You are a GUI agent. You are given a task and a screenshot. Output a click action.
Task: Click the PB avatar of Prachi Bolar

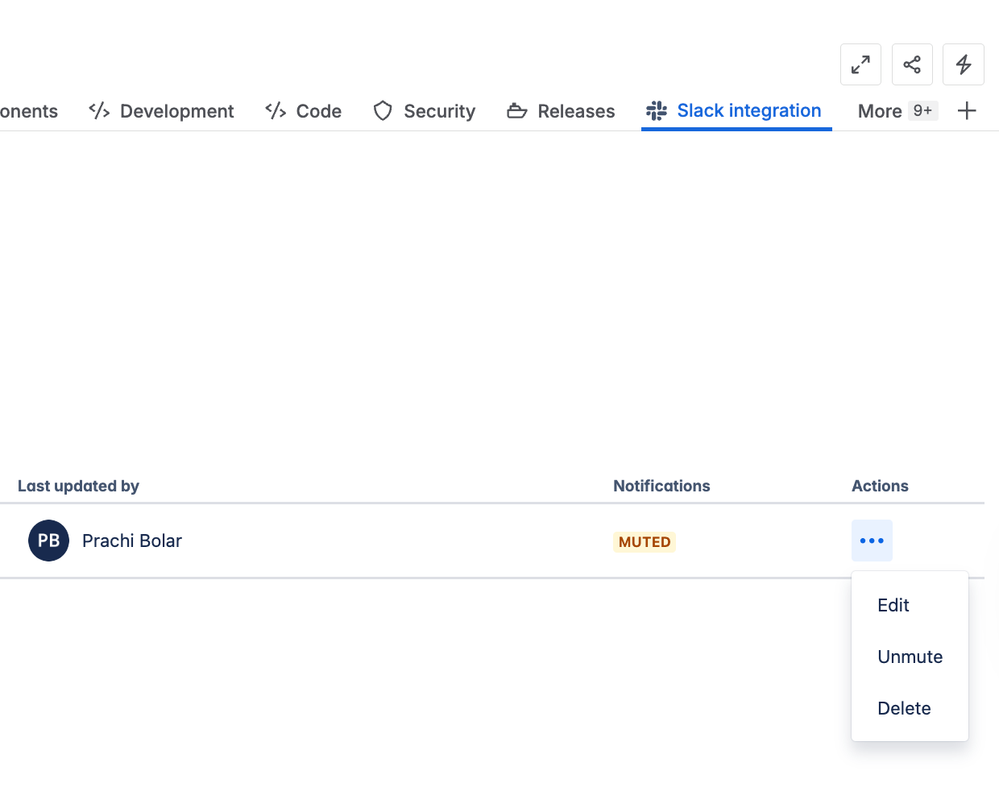[x=48, y=540]
